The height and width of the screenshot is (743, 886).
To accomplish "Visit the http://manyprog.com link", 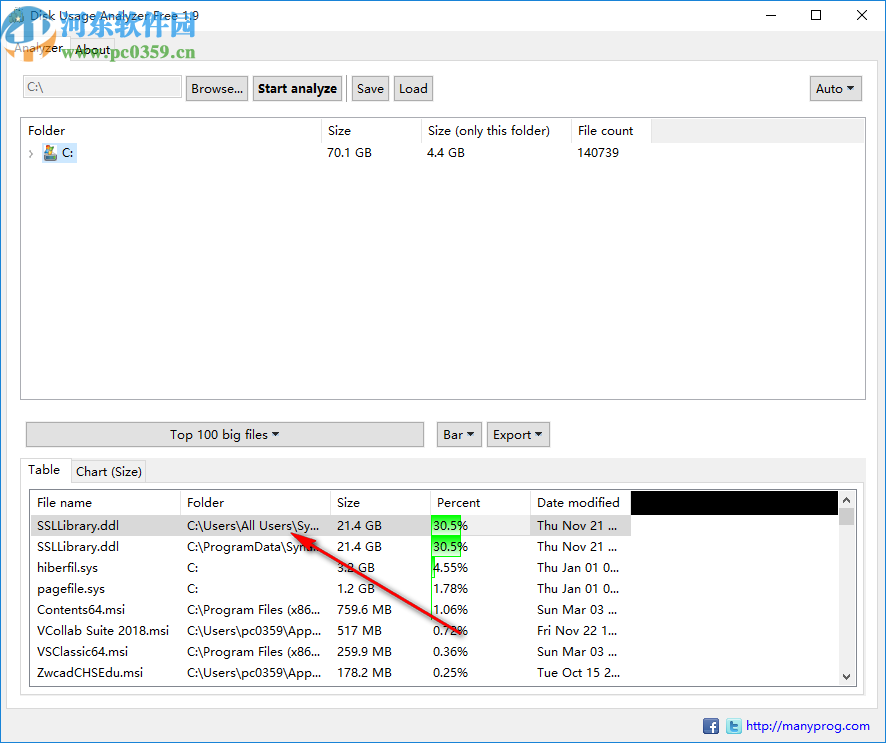I will click(808, 726).
